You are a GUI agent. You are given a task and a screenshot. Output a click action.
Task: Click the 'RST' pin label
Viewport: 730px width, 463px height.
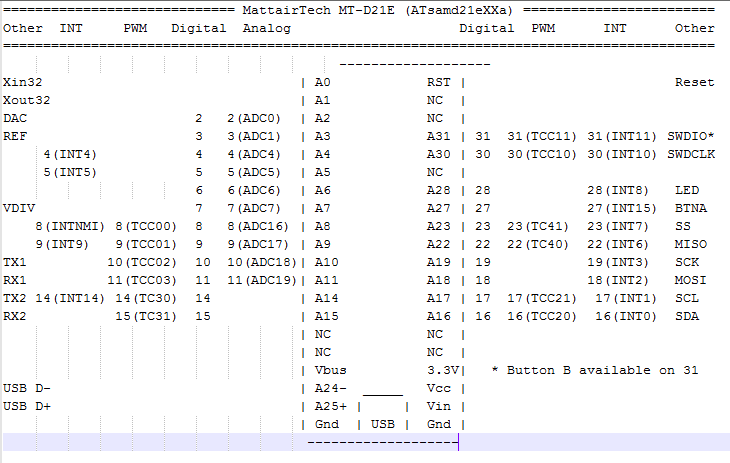[439, 82]
